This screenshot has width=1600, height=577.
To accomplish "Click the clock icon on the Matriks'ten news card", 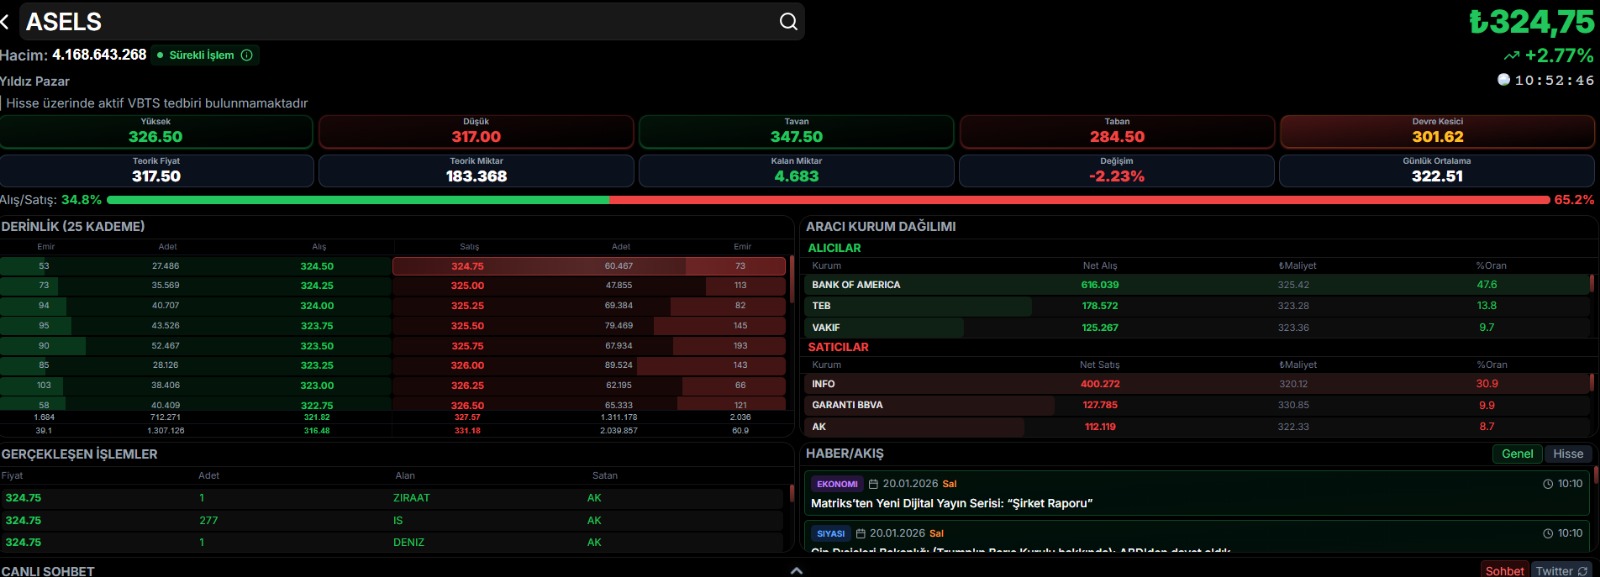I will click(1548, 484).
